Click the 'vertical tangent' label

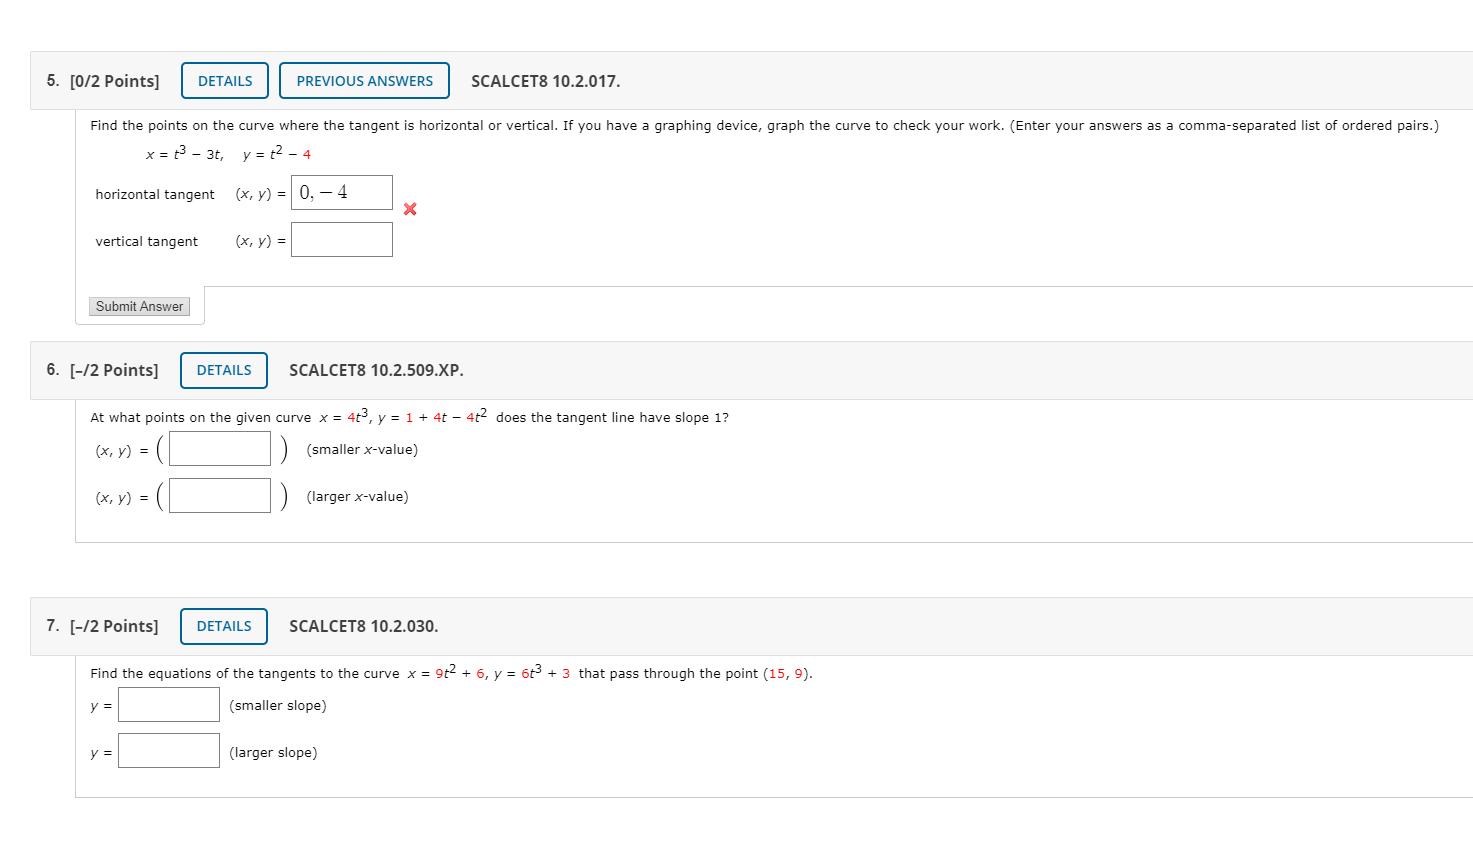(147, 241)
